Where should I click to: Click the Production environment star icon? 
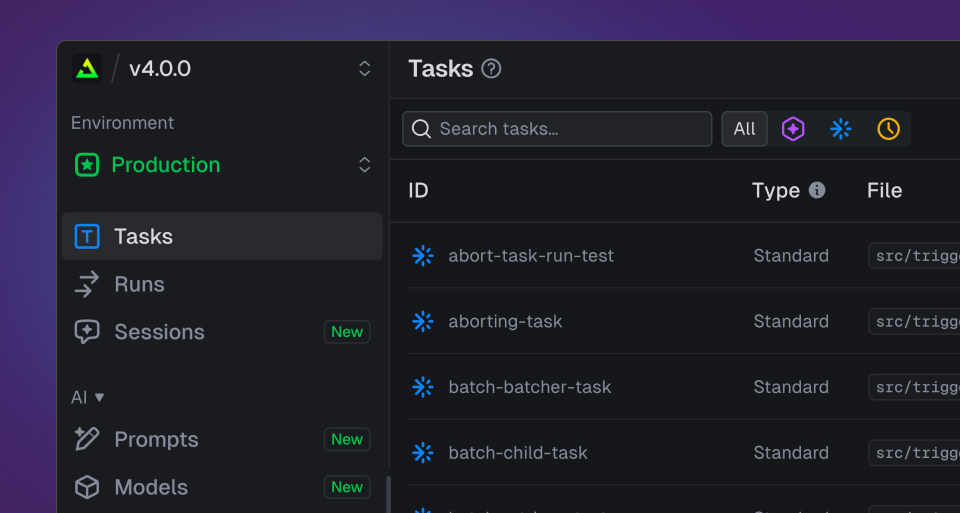tap(87, 165)
